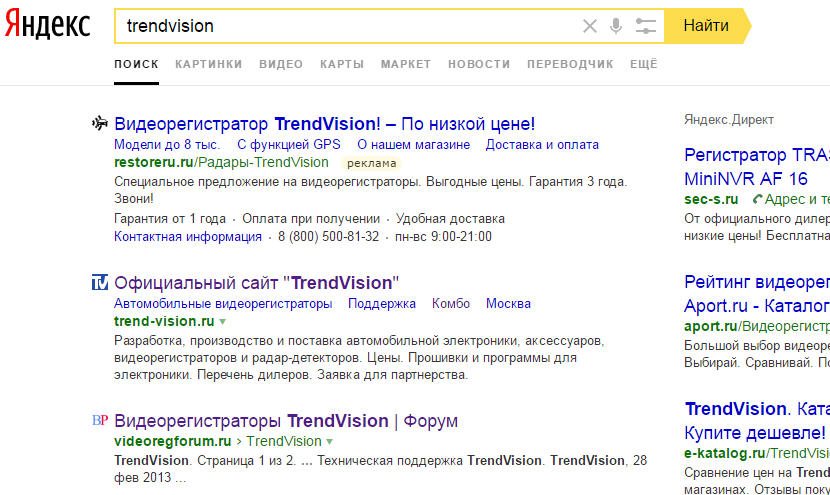Open the Доставка и оплата sitelink
Viewport: 830px width, 495px height.
(542, 145)
